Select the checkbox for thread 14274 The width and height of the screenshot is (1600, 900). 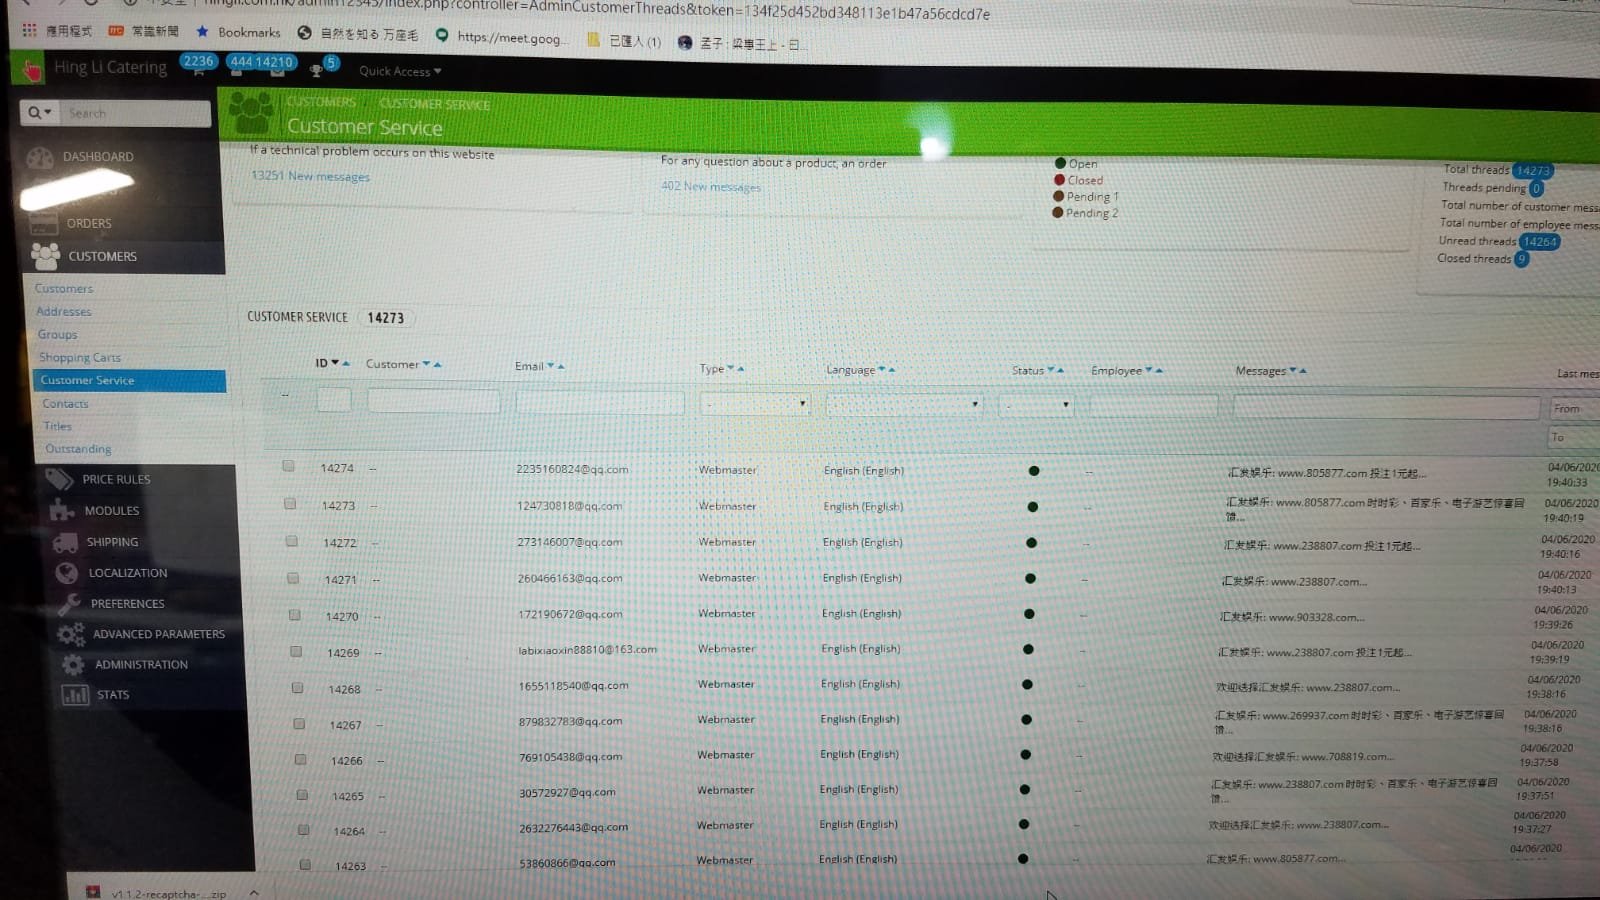288,466
